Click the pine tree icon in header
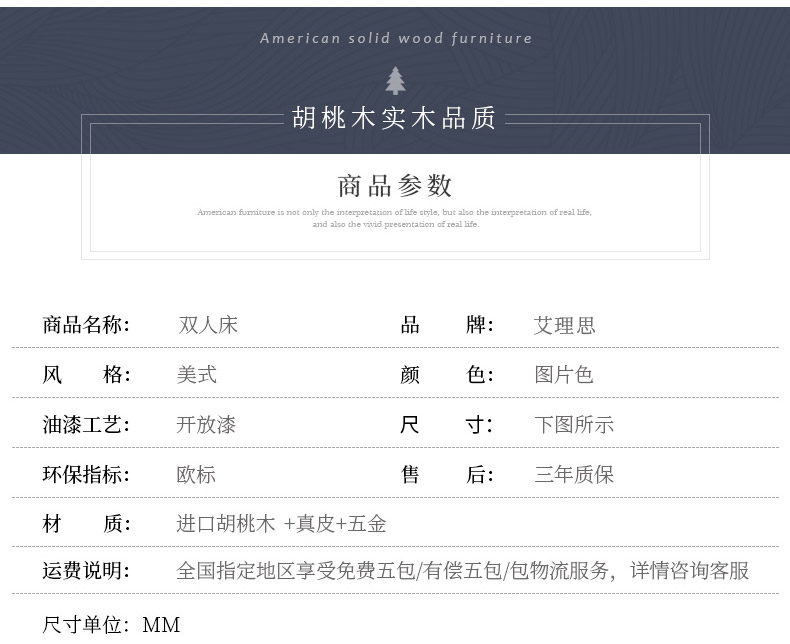The width and height of the screenshot is (790, 644). tap(396, 81)
